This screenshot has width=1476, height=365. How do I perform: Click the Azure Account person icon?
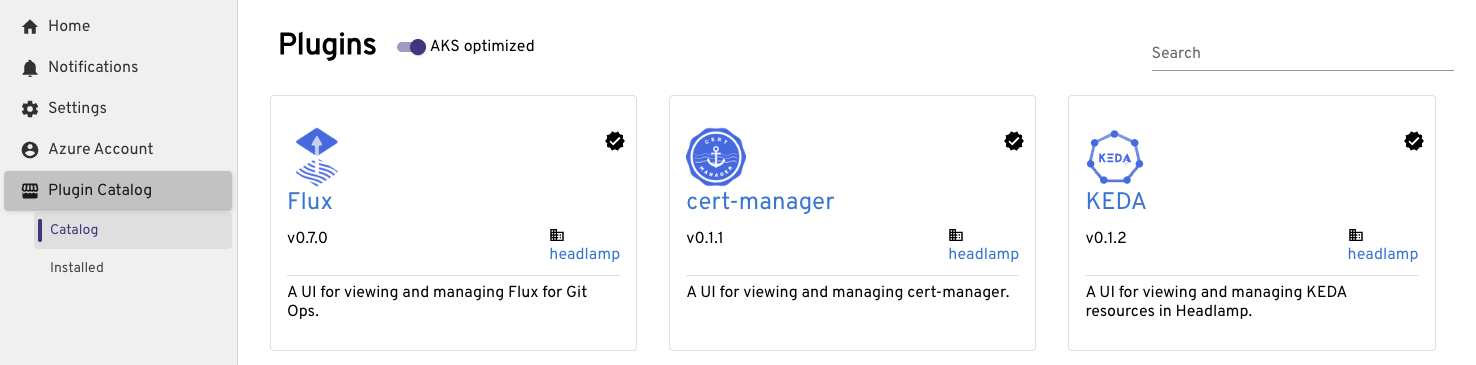pyautogui.click(x=30, y=149)
